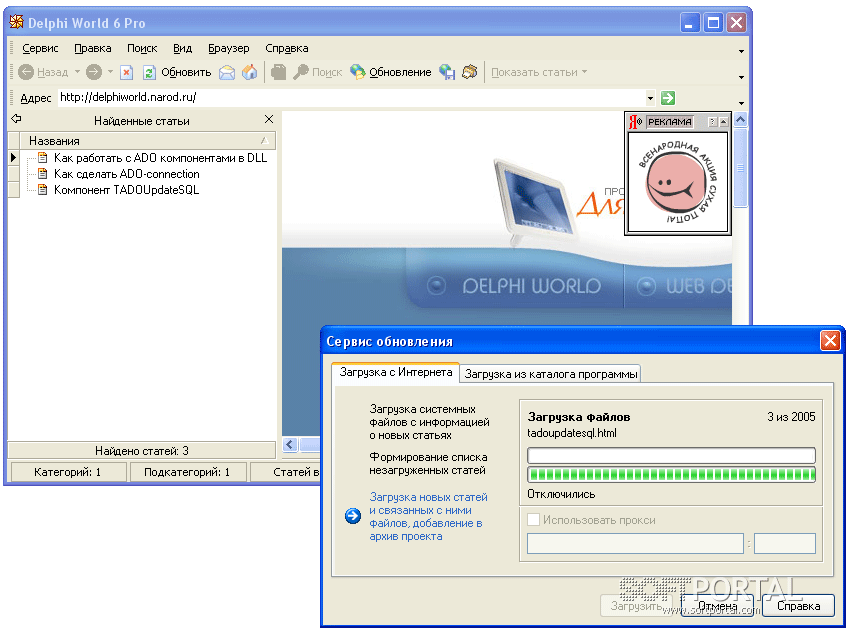Switch to Загрузка с Интернета tab
This screenshot has width=849, height=631.
(x=396, y=373)
